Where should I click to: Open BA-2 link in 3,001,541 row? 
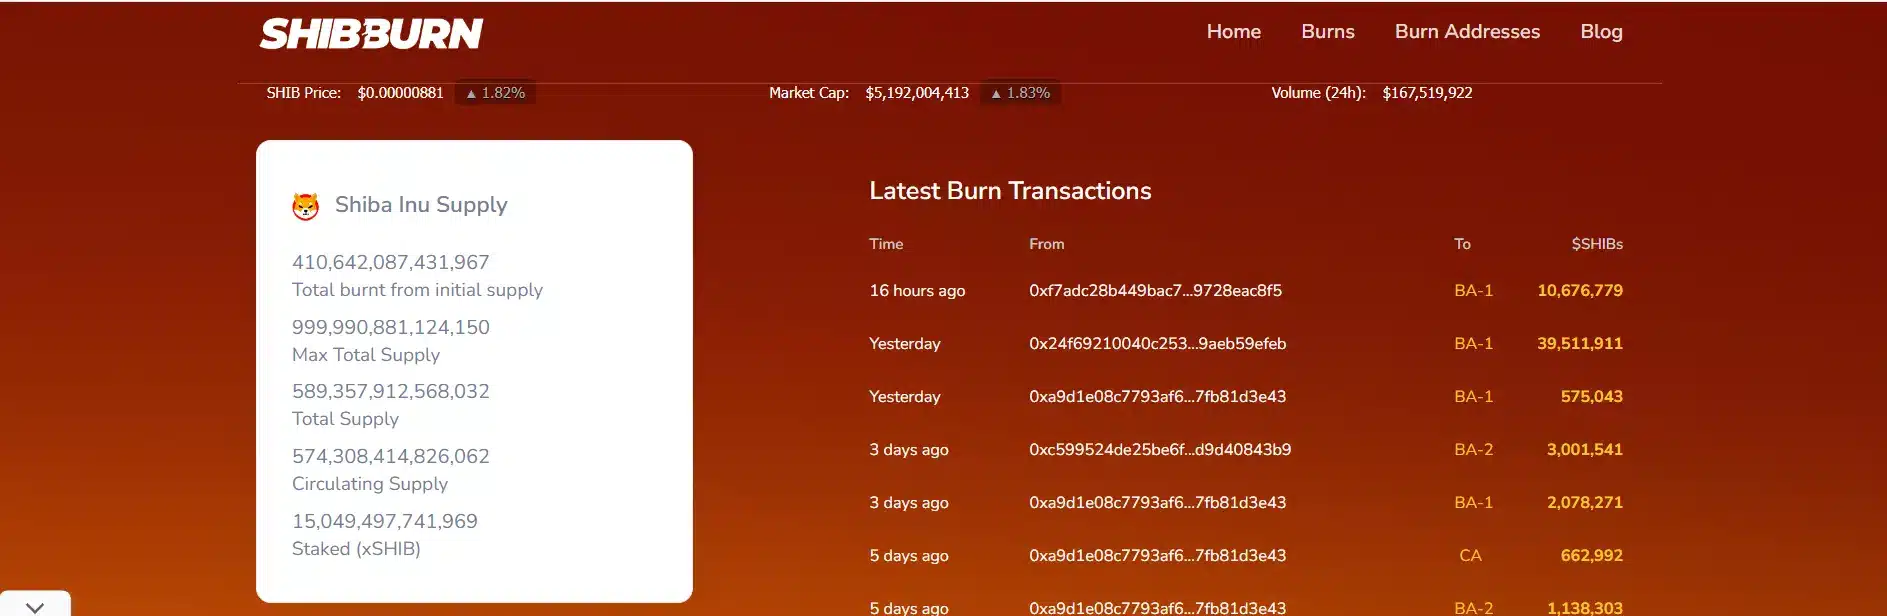[x=1473, y=449]
